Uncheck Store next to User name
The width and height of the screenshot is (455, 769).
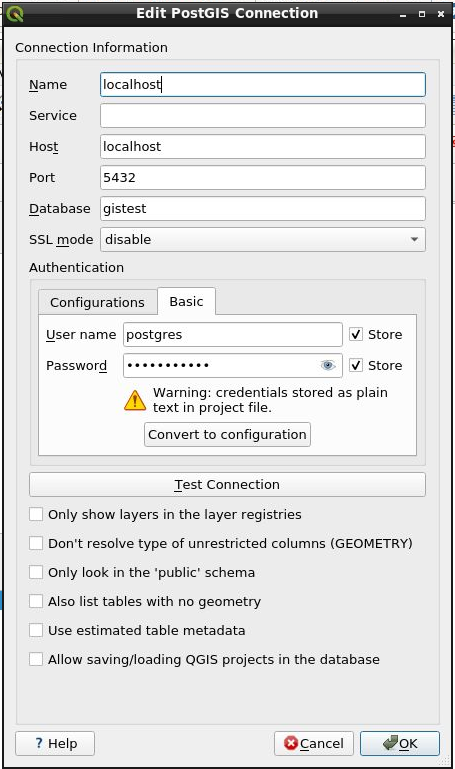tap(356, 334)
